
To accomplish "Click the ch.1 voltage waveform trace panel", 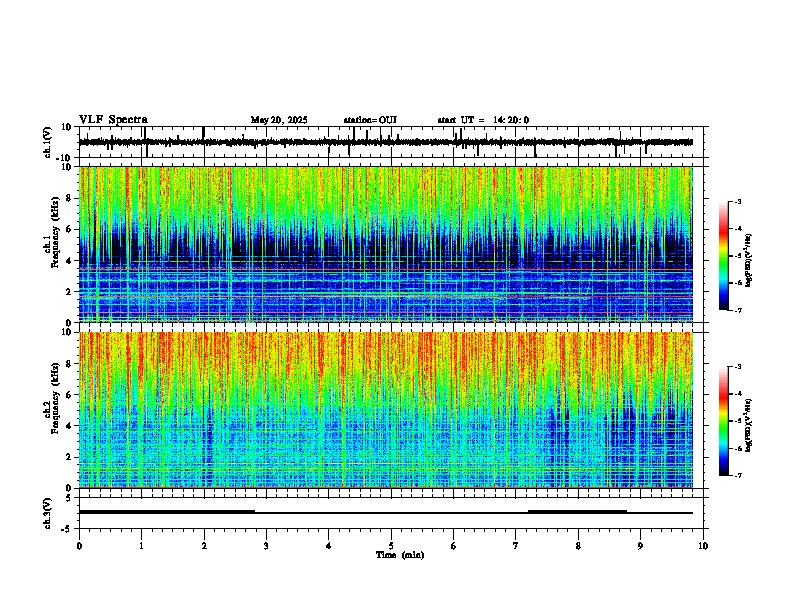I will pyautogui.click(x=391, y=142).
